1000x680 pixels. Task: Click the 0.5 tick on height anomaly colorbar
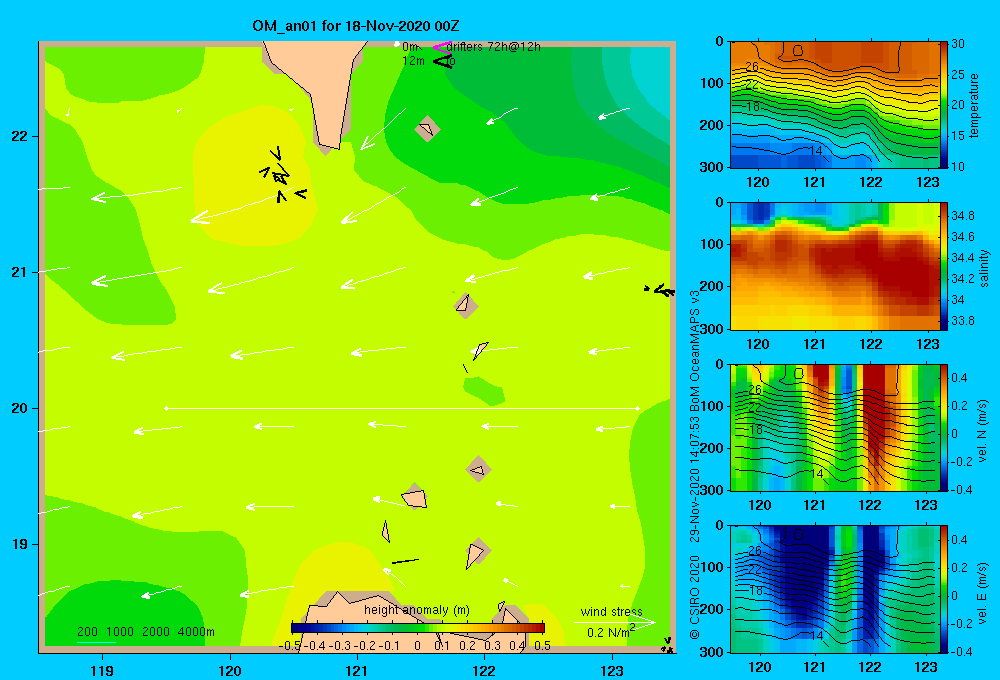[x=543, y=646]
